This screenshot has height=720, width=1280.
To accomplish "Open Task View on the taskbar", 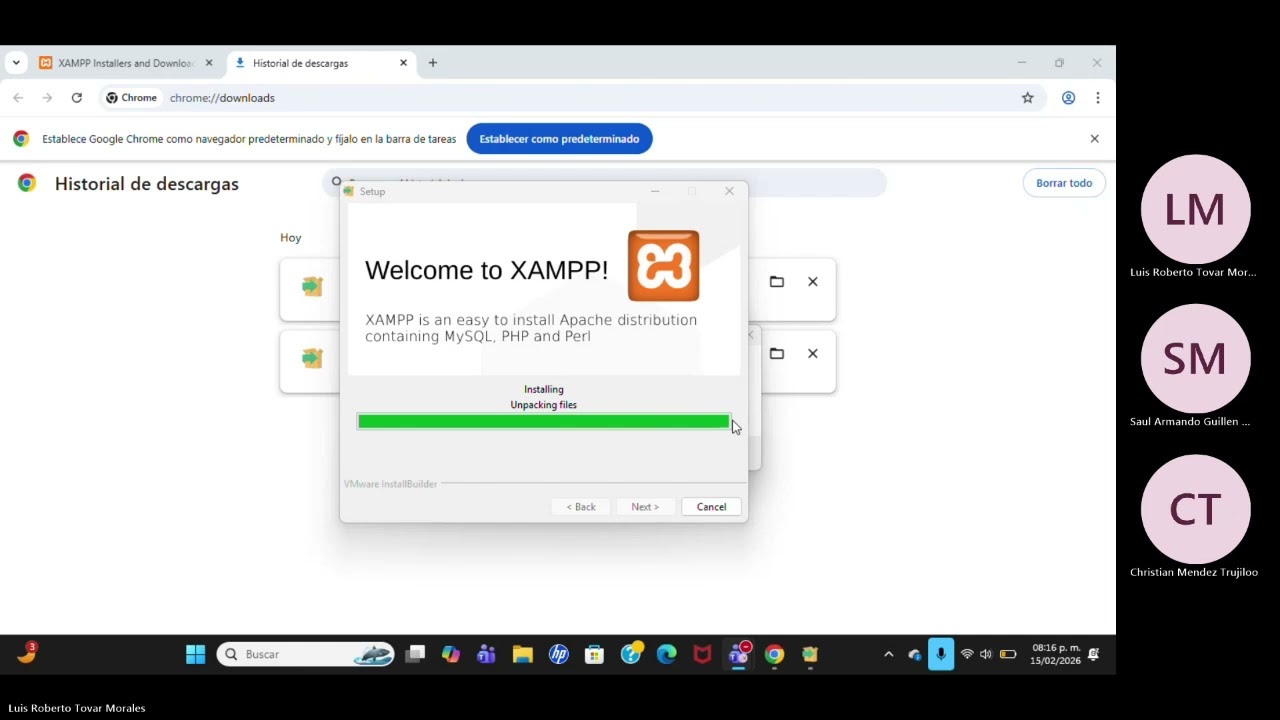I will tap(415, 654).
